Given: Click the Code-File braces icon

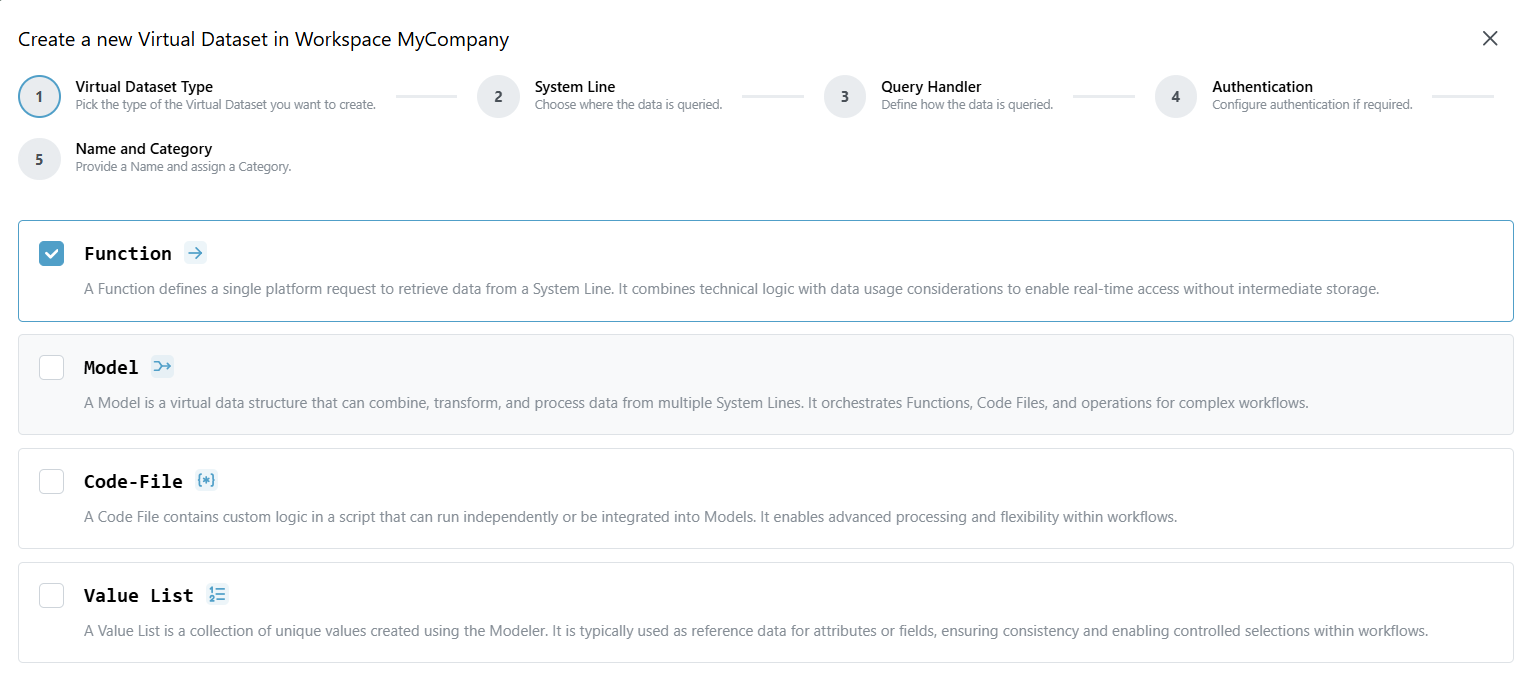Looking at the screenshot, I should (206, 481).
